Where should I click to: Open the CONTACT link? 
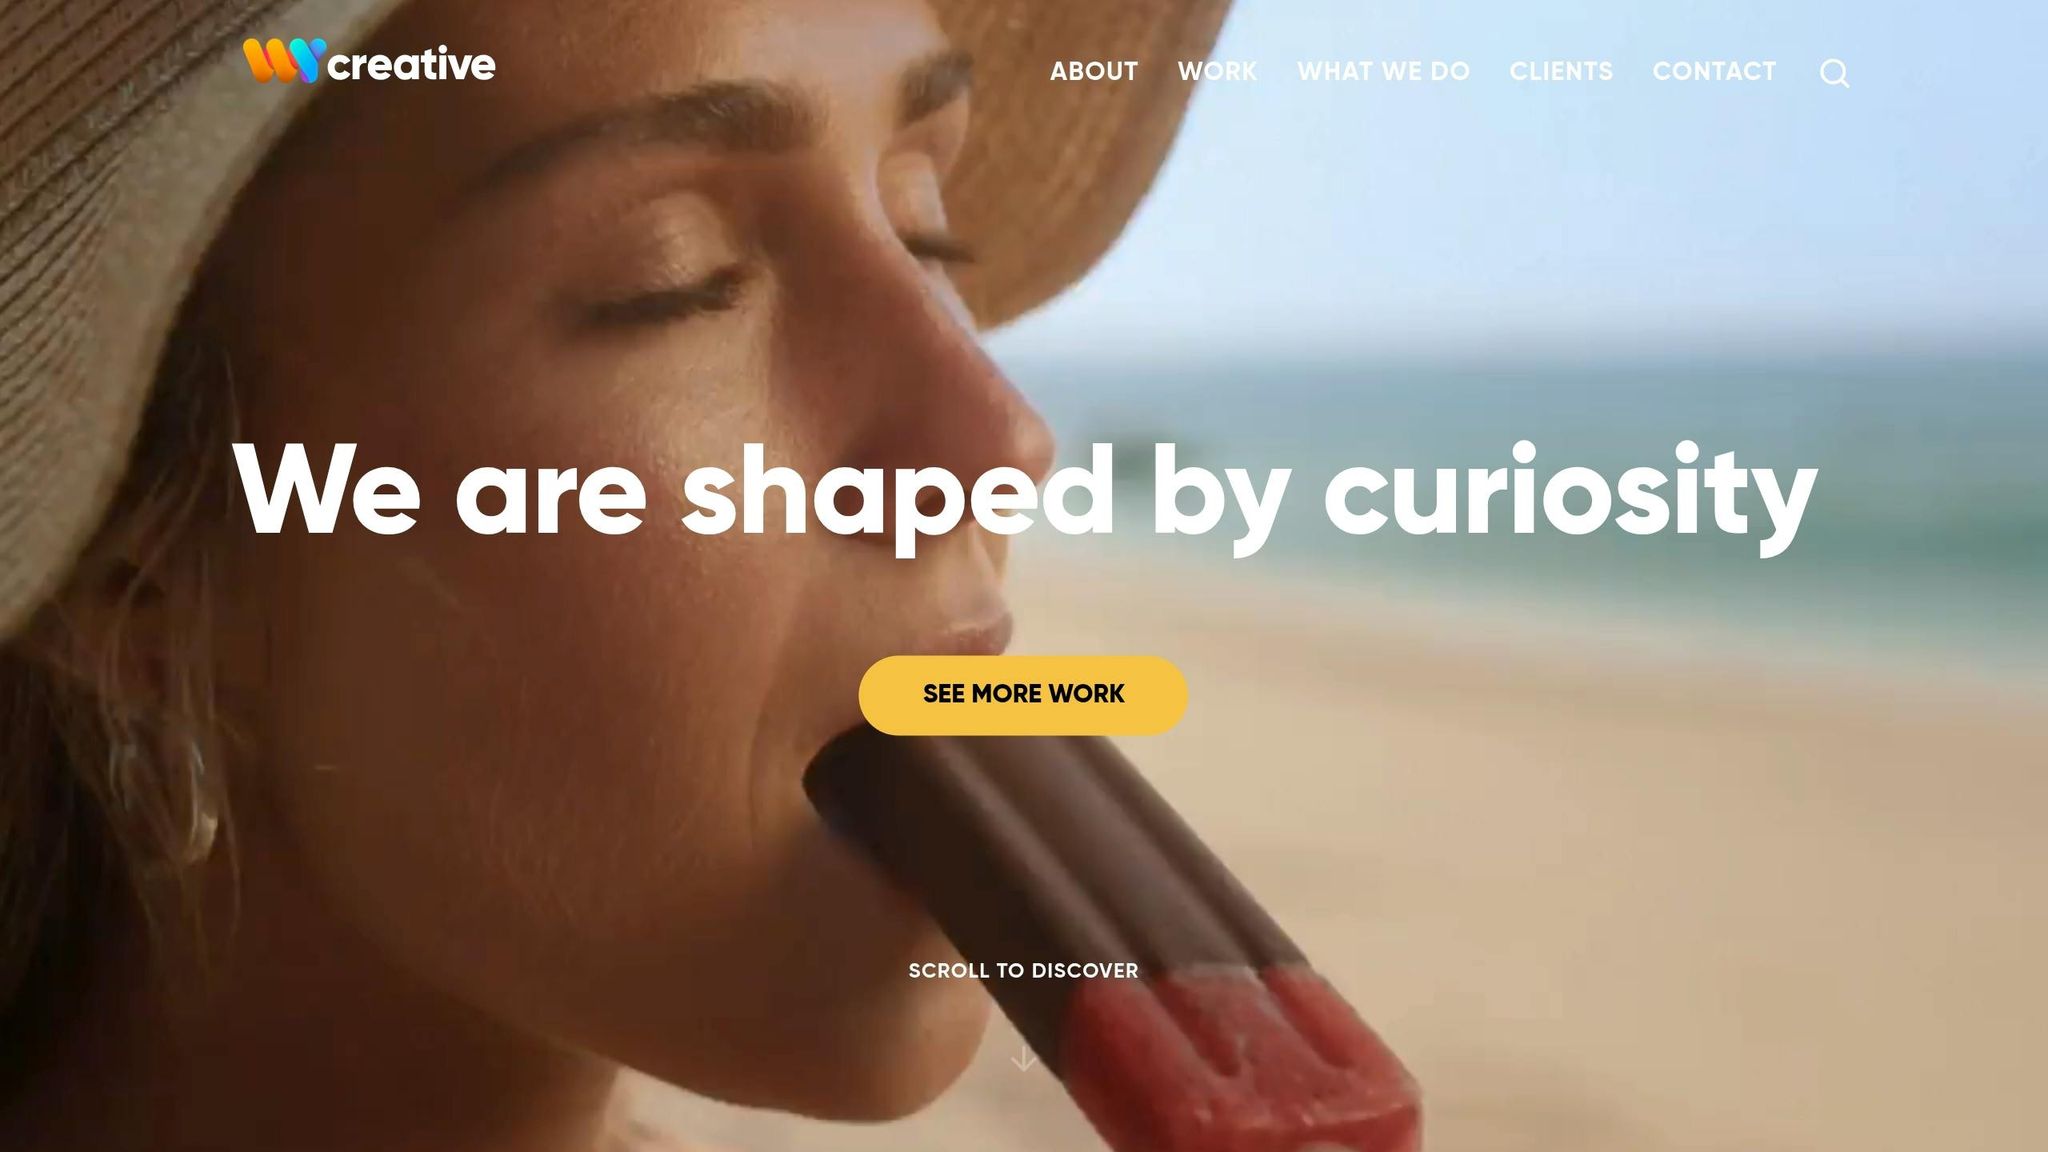[x=1714, y=72]
